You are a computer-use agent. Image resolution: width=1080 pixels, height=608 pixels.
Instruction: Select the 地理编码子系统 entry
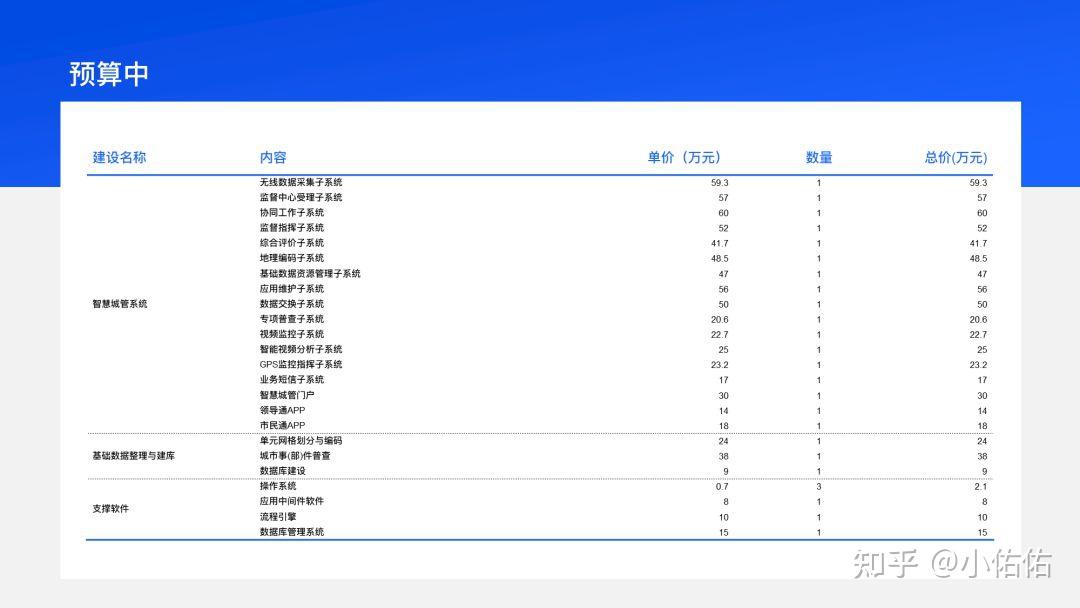[291, 258]
